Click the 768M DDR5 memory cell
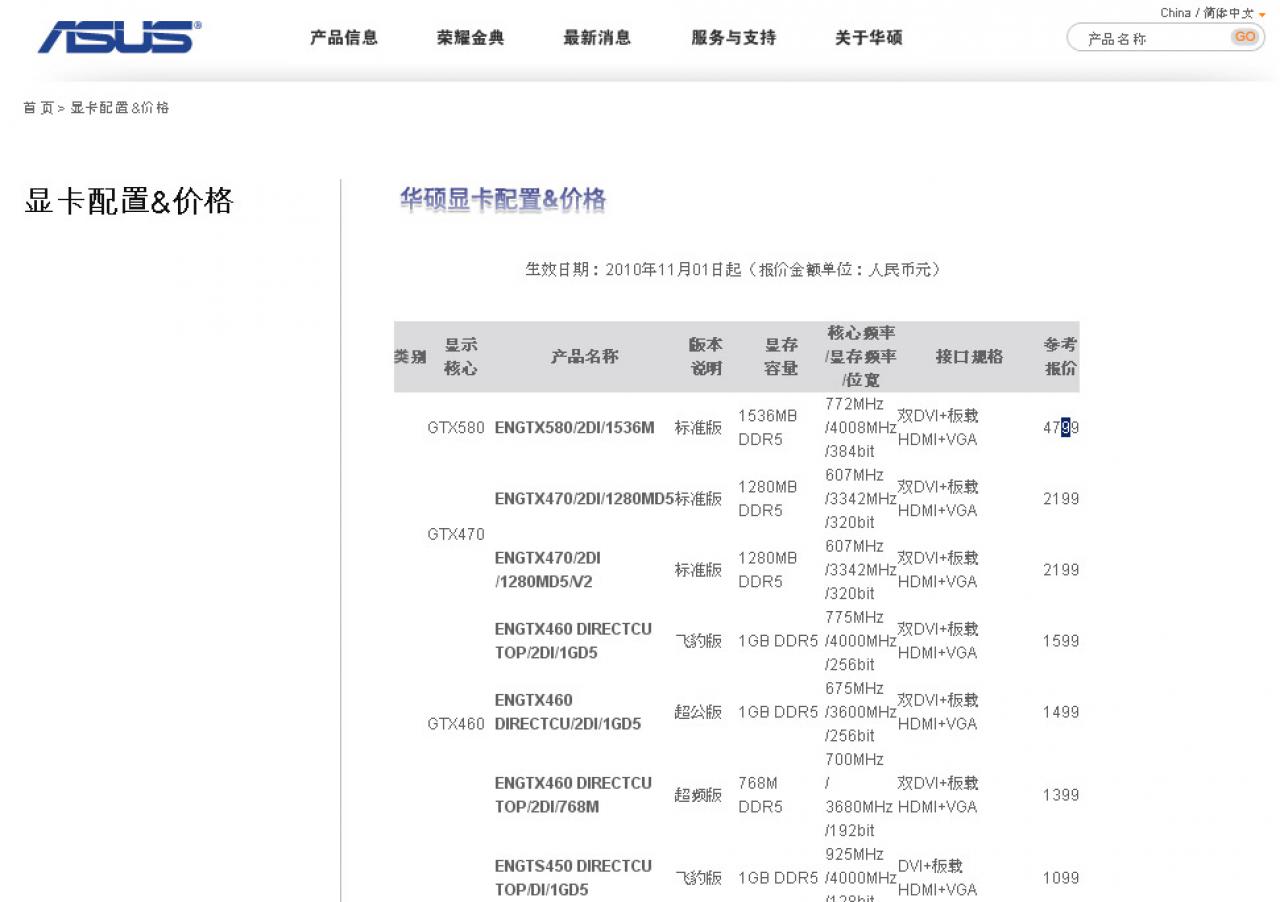The width and height of the screenshot is (1280, 902). [760, 795]
